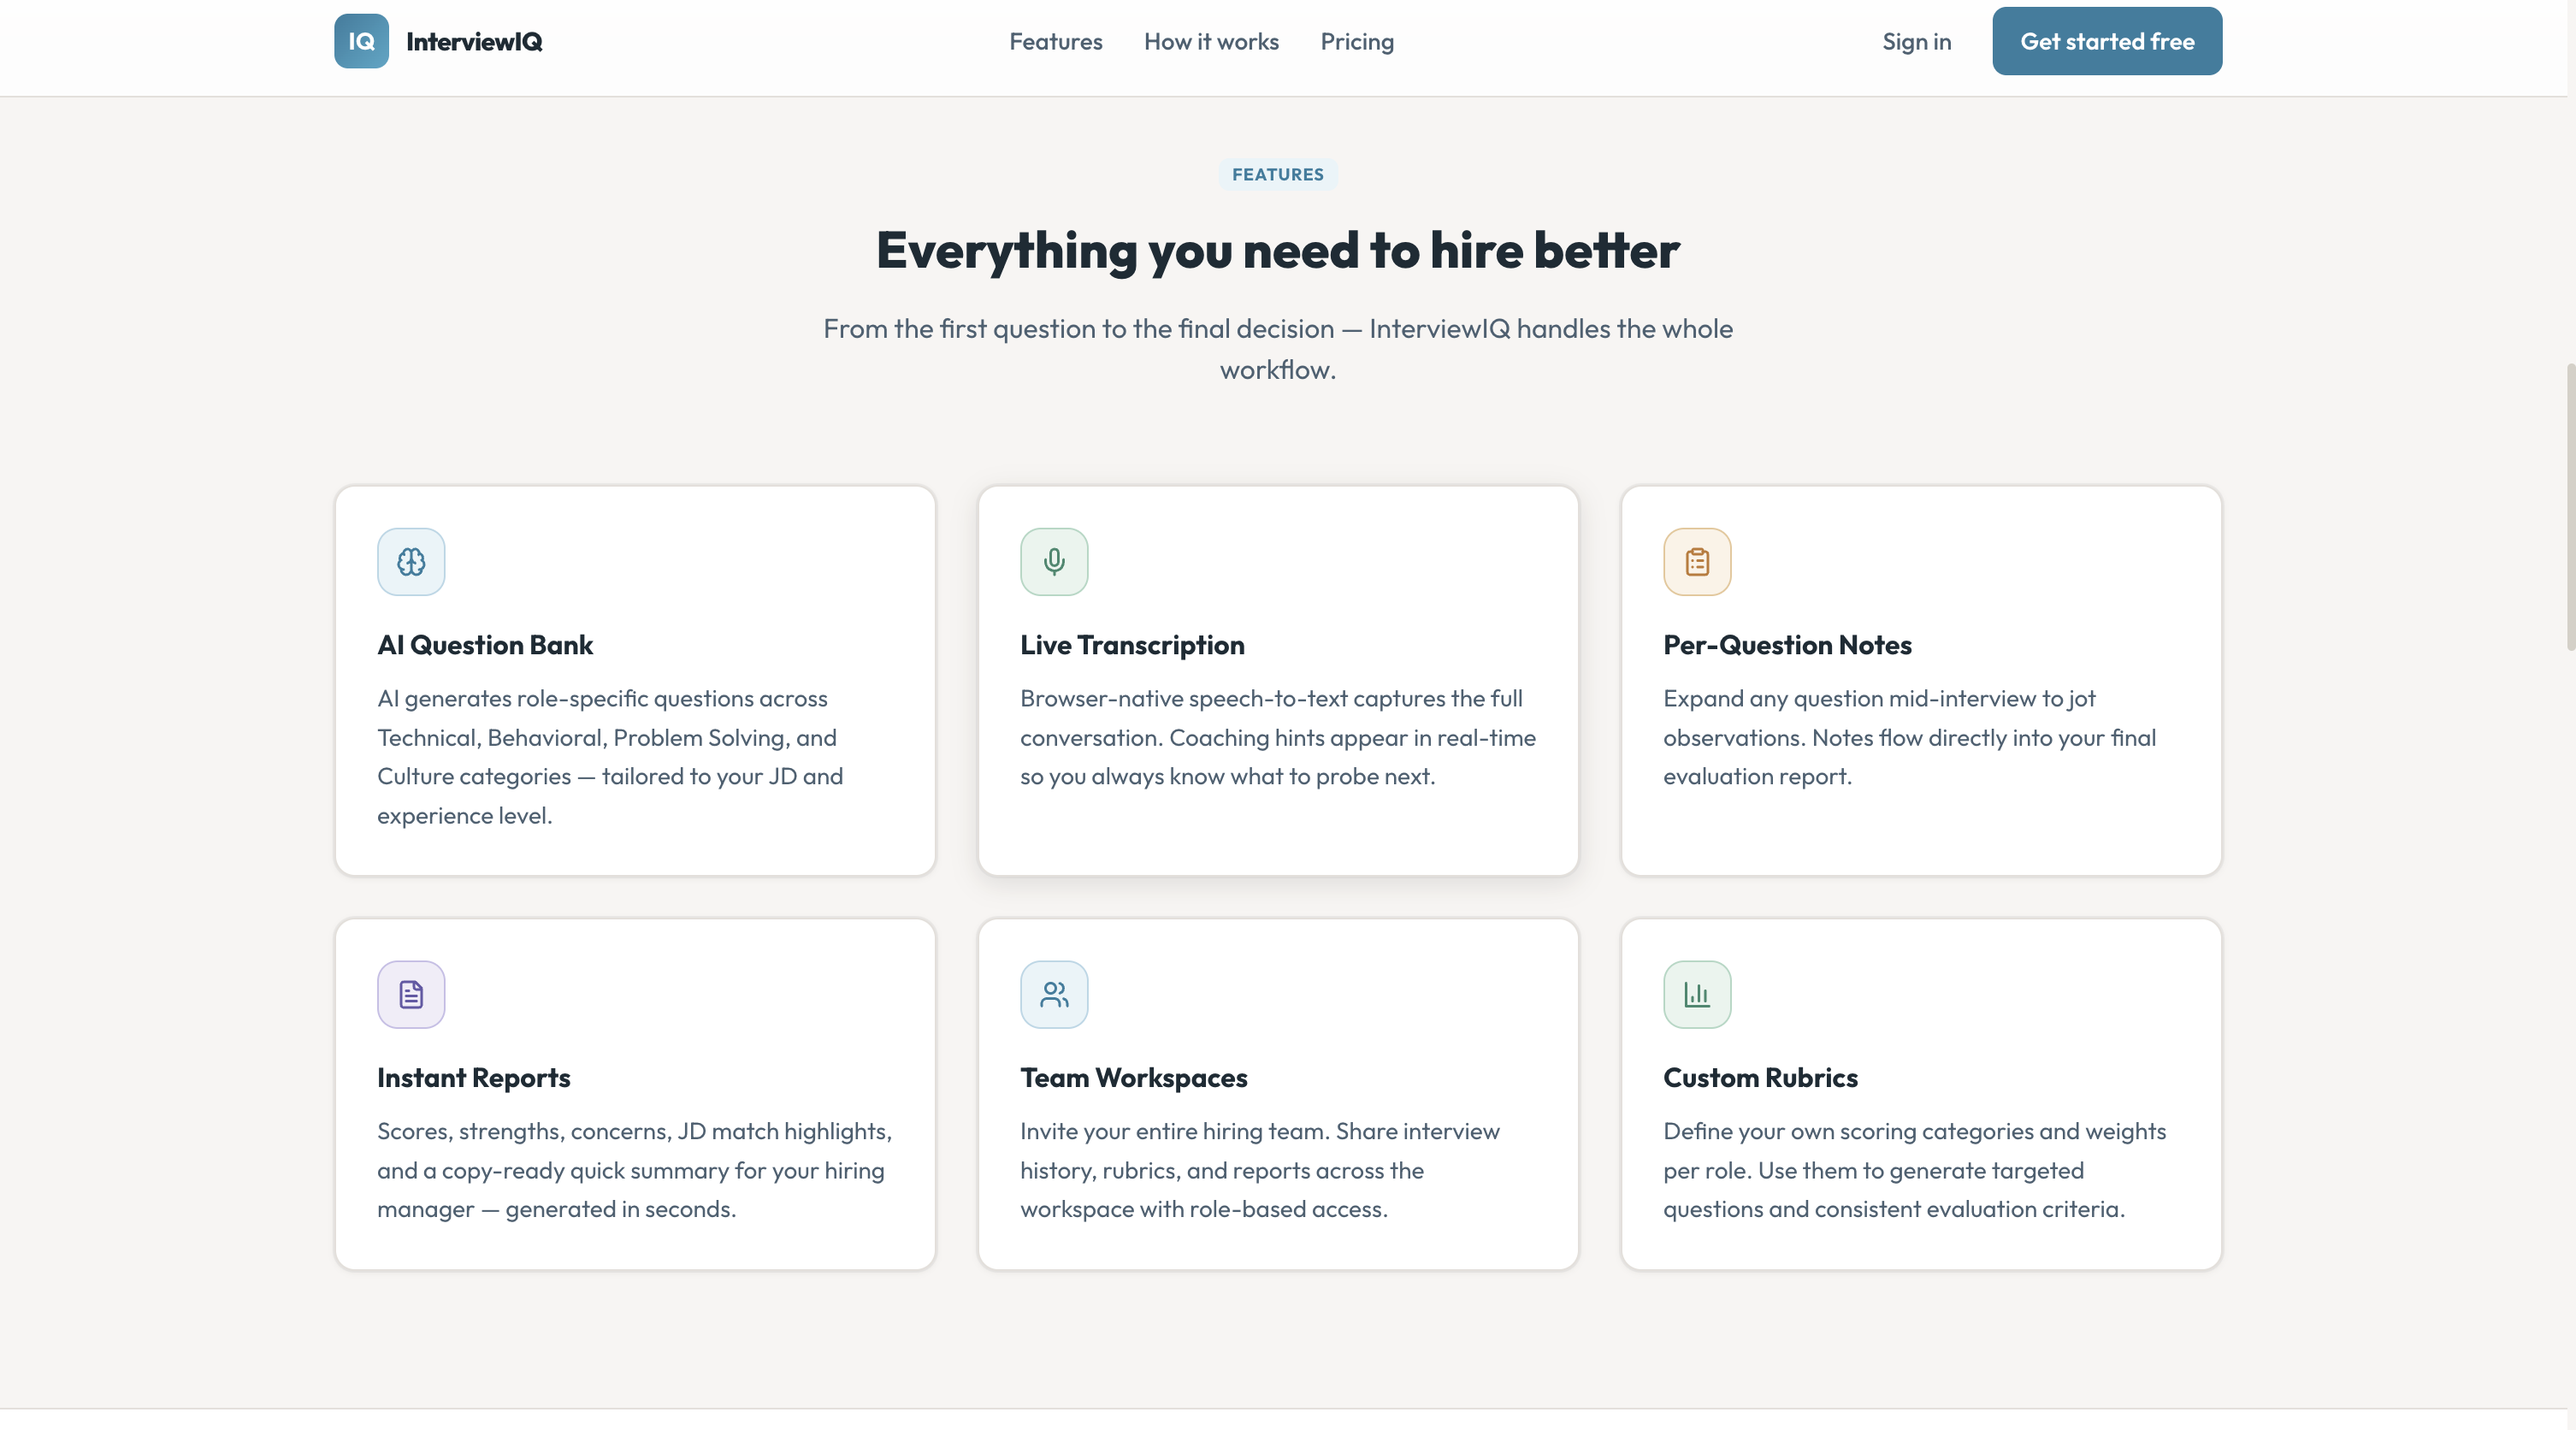Click the Sign in link
The image size is (2576, 1430).
(1916, 41)
